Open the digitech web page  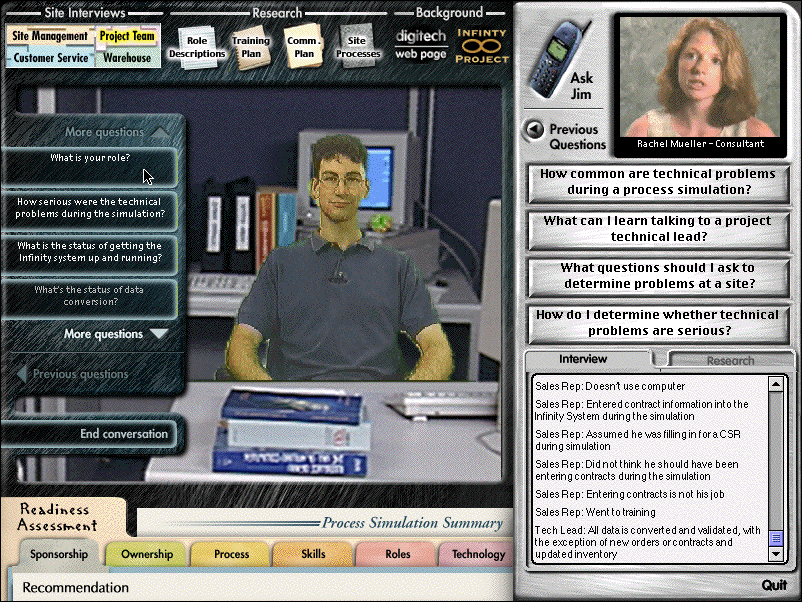420,44
